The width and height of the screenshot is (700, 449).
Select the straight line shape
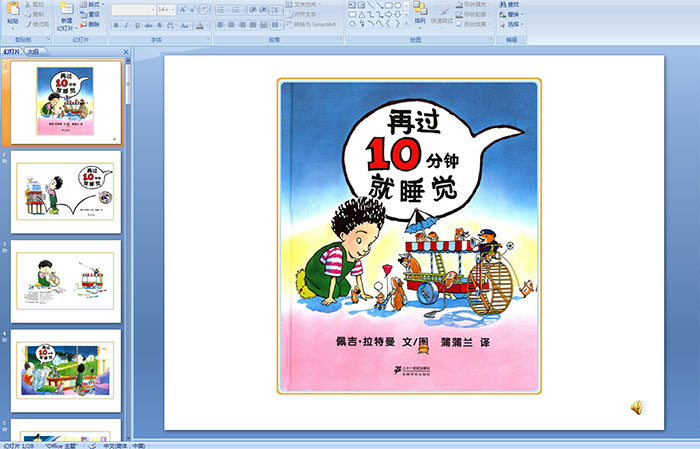click(x=371, y=5)
